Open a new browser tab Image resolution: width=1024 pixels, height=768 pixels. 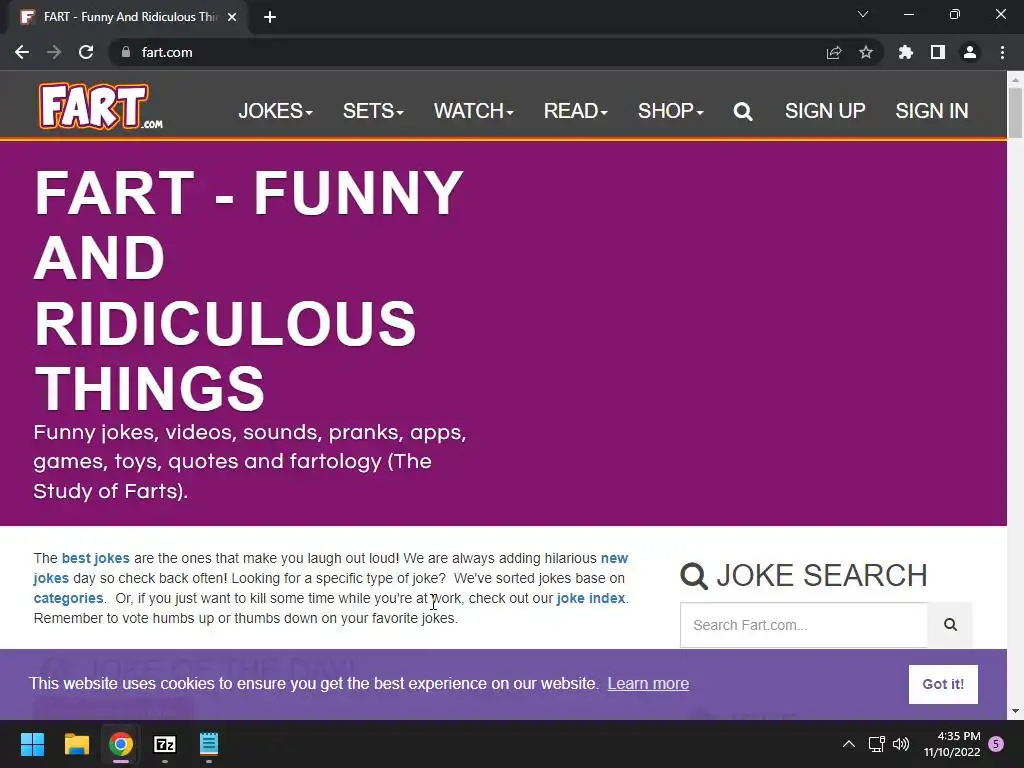pyautogui.click(x=270, y=17)
